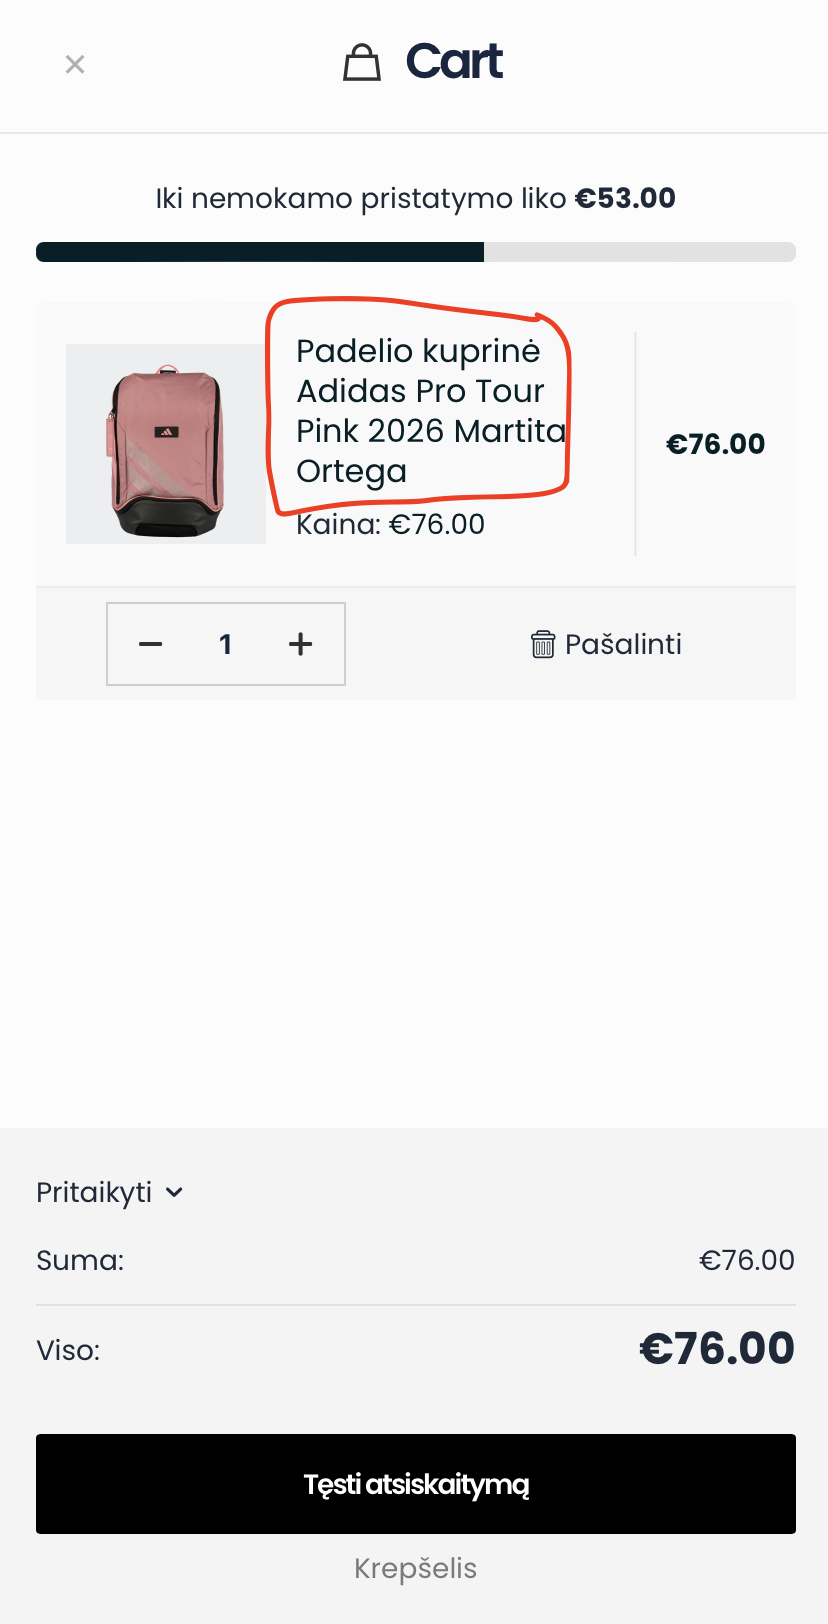Click the free shipping progress bar
This screenshot has width=828, height=1624.
tap(415, 252)
